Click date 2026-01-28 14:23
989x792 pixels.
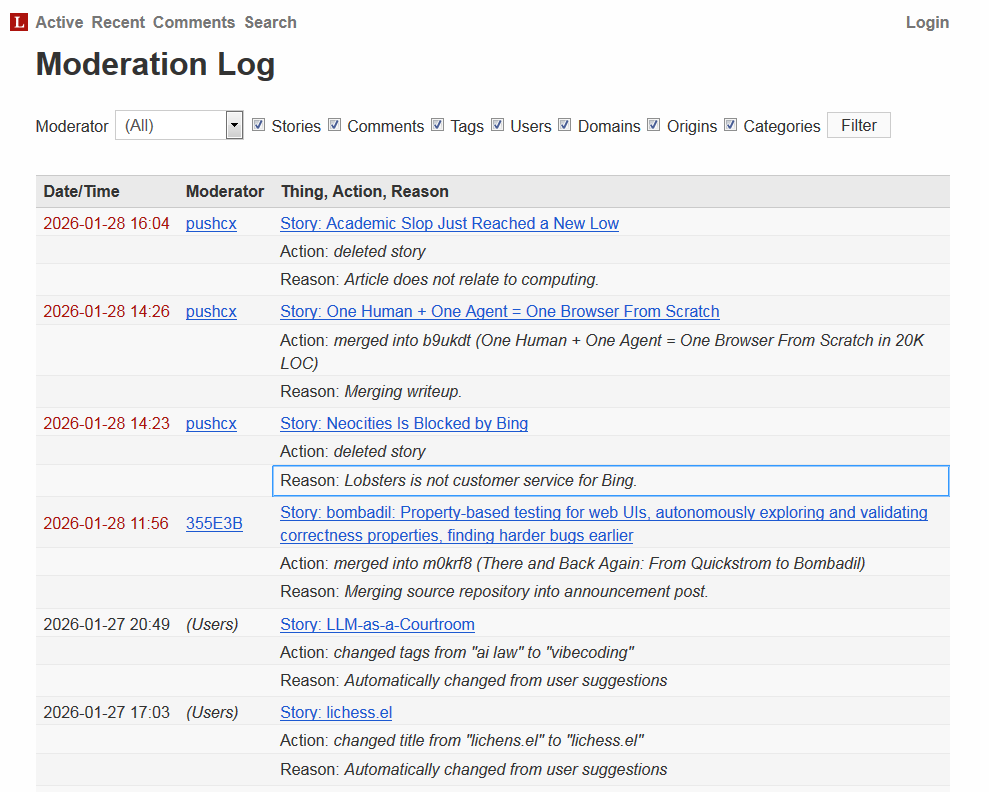coord(106,423)
